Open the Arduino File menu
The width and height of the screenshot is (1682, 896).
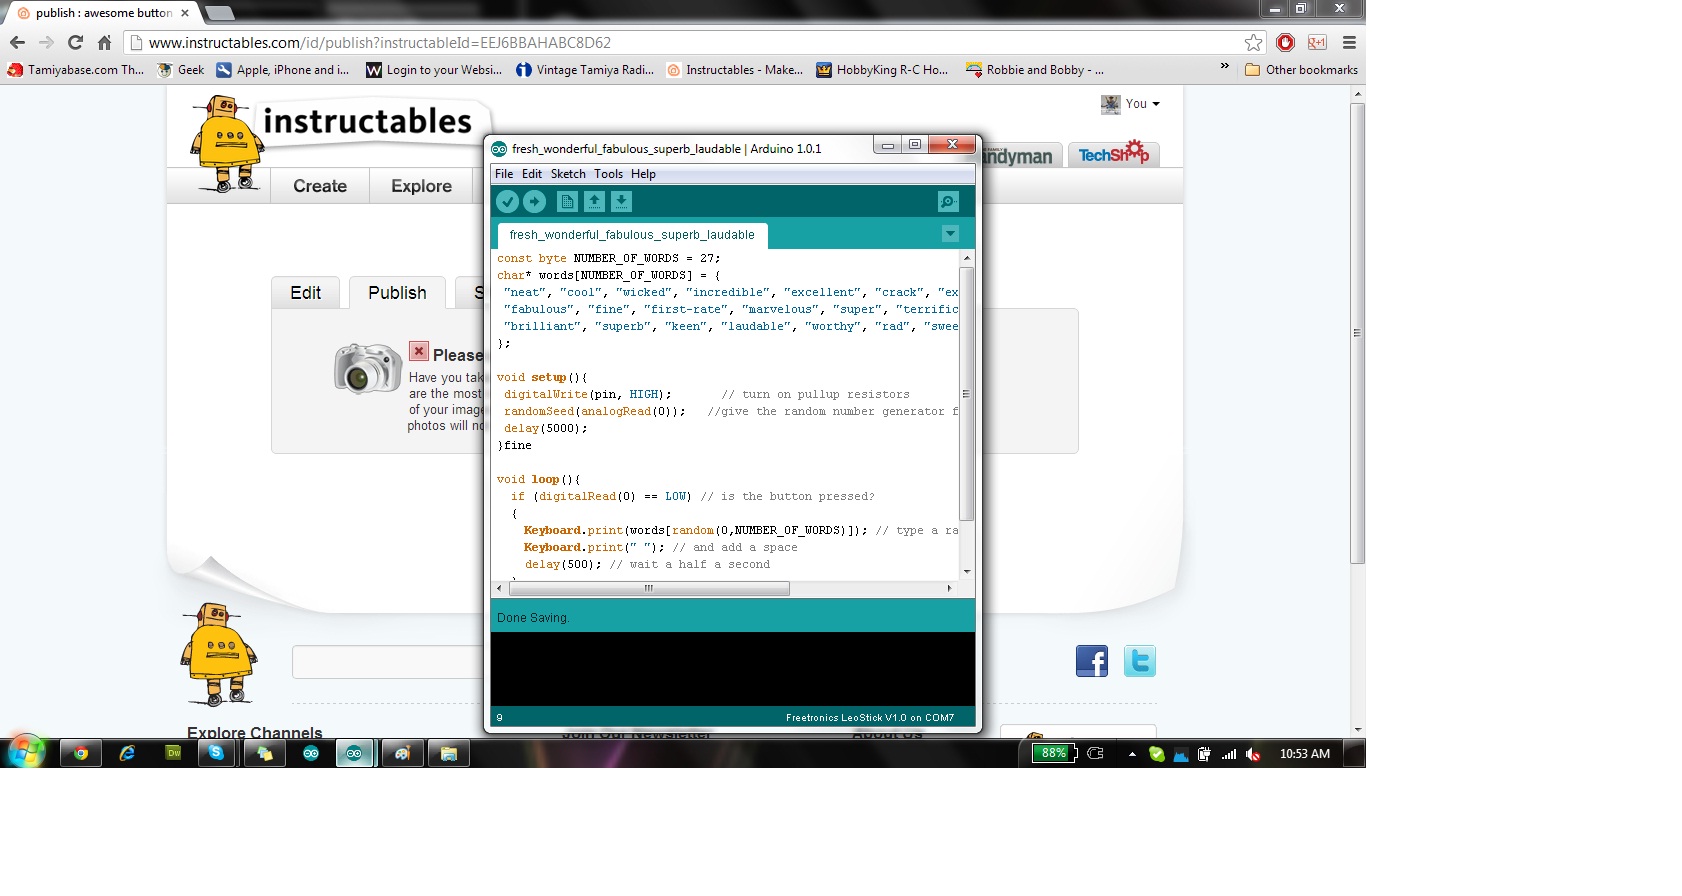504,174
